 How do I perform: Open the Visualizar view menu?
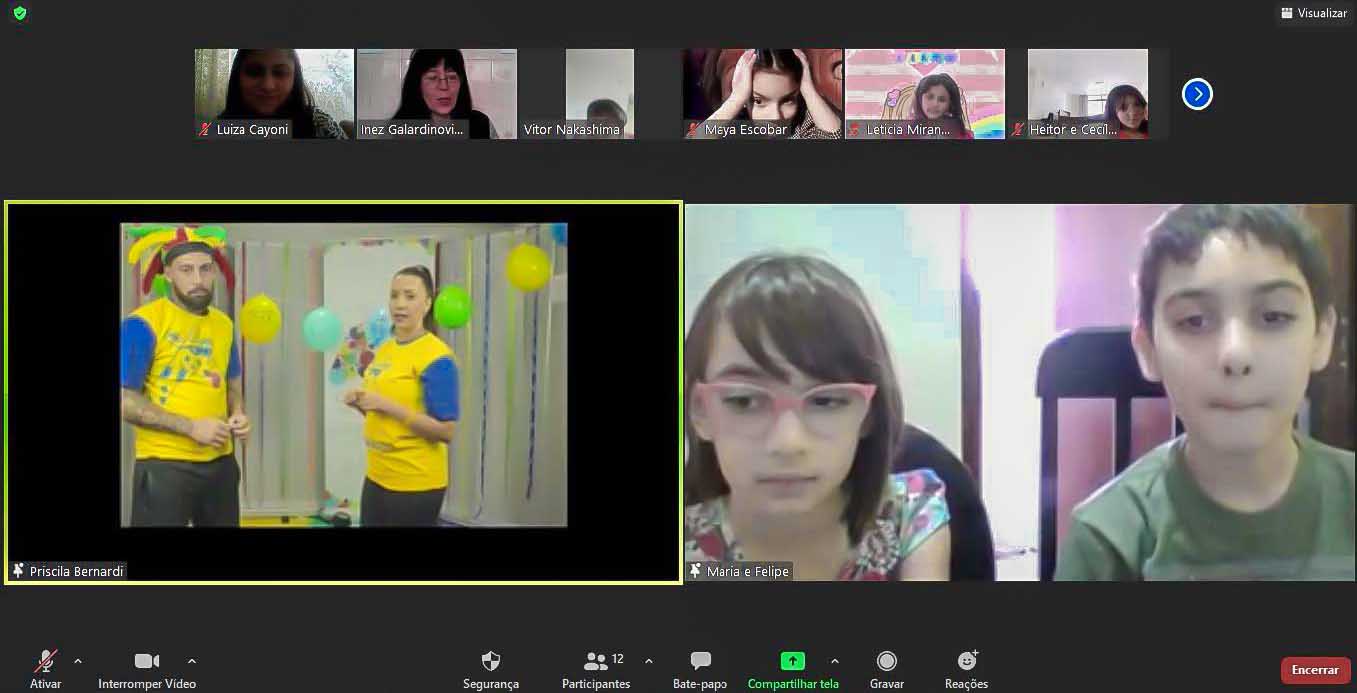pos(1314,13)
